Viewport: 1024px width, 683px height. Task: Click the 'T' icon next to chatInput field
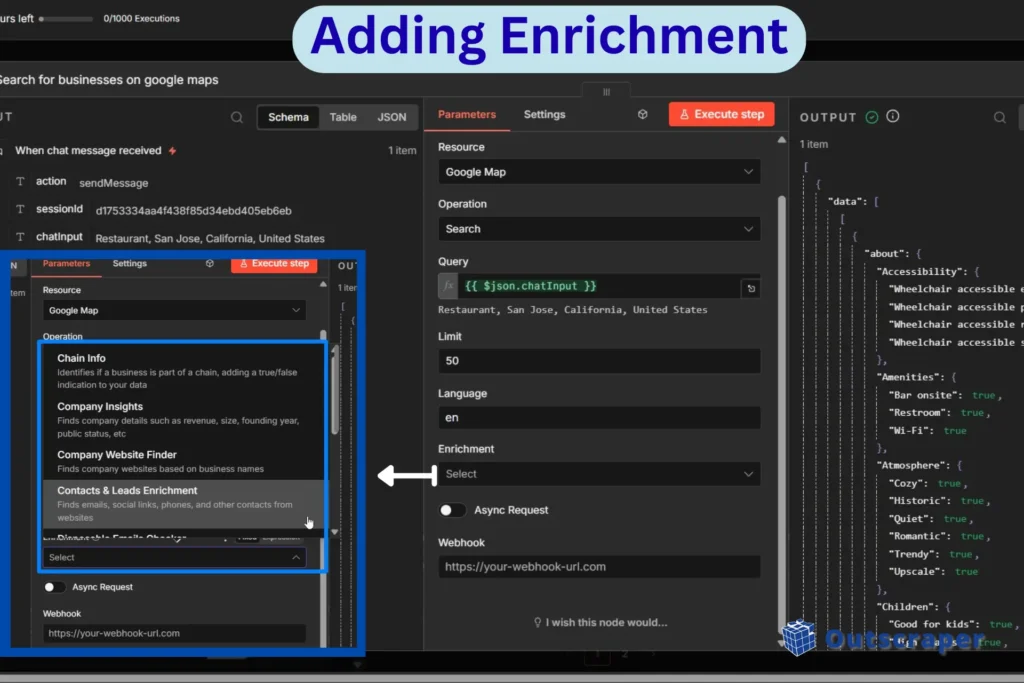coord(21,237)
